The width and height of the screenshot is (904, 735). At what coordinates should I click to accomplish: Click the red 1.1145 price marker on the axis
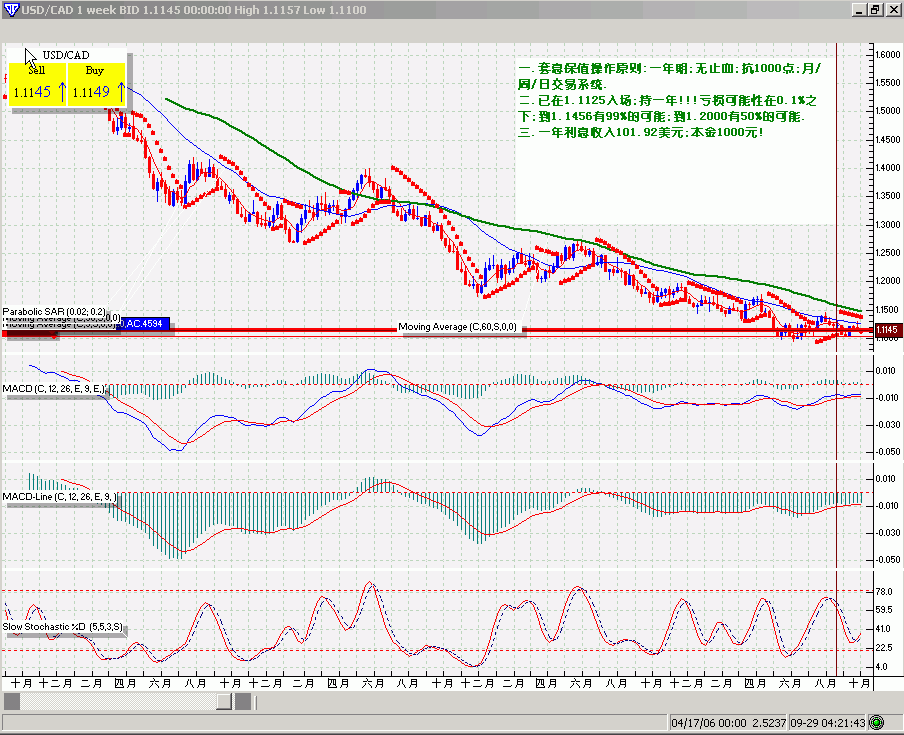coord(887,330)
